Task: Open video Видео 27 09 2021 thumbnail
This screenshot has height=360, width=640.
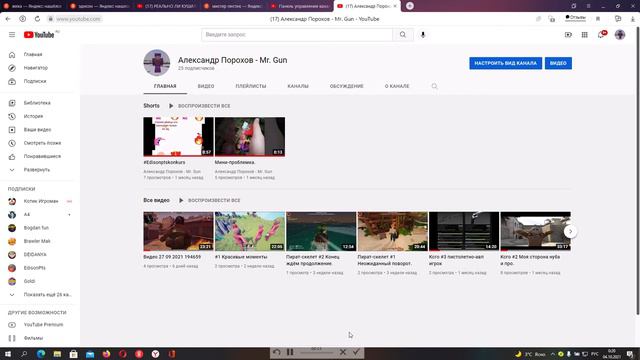Action: 178,231
